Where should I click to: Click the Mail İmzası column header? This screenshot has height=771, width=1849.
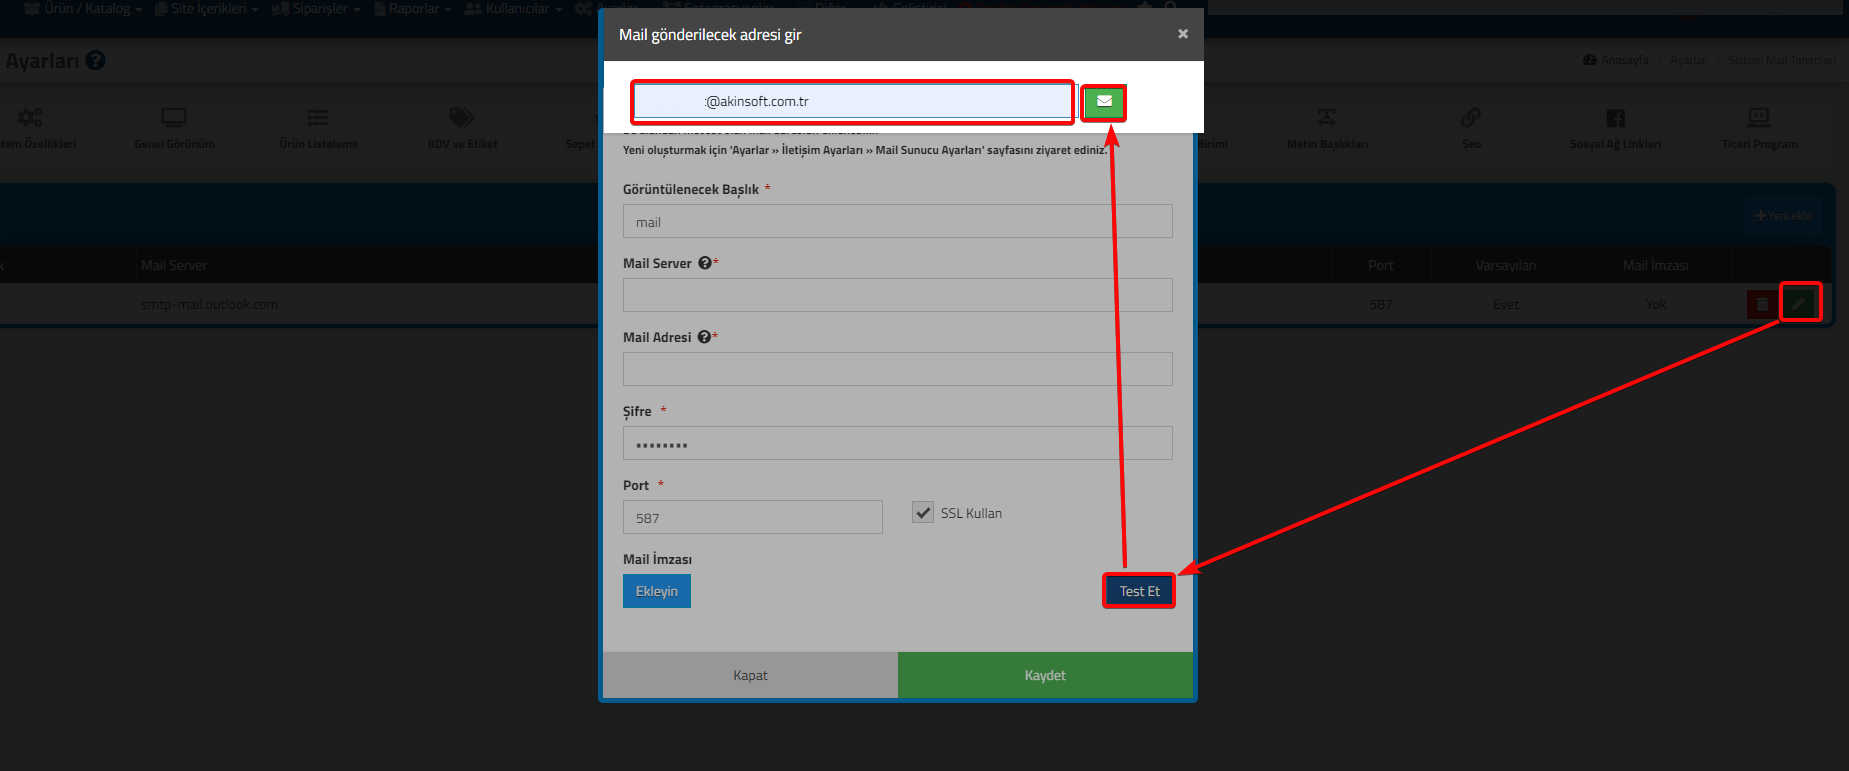[1655, 265]
